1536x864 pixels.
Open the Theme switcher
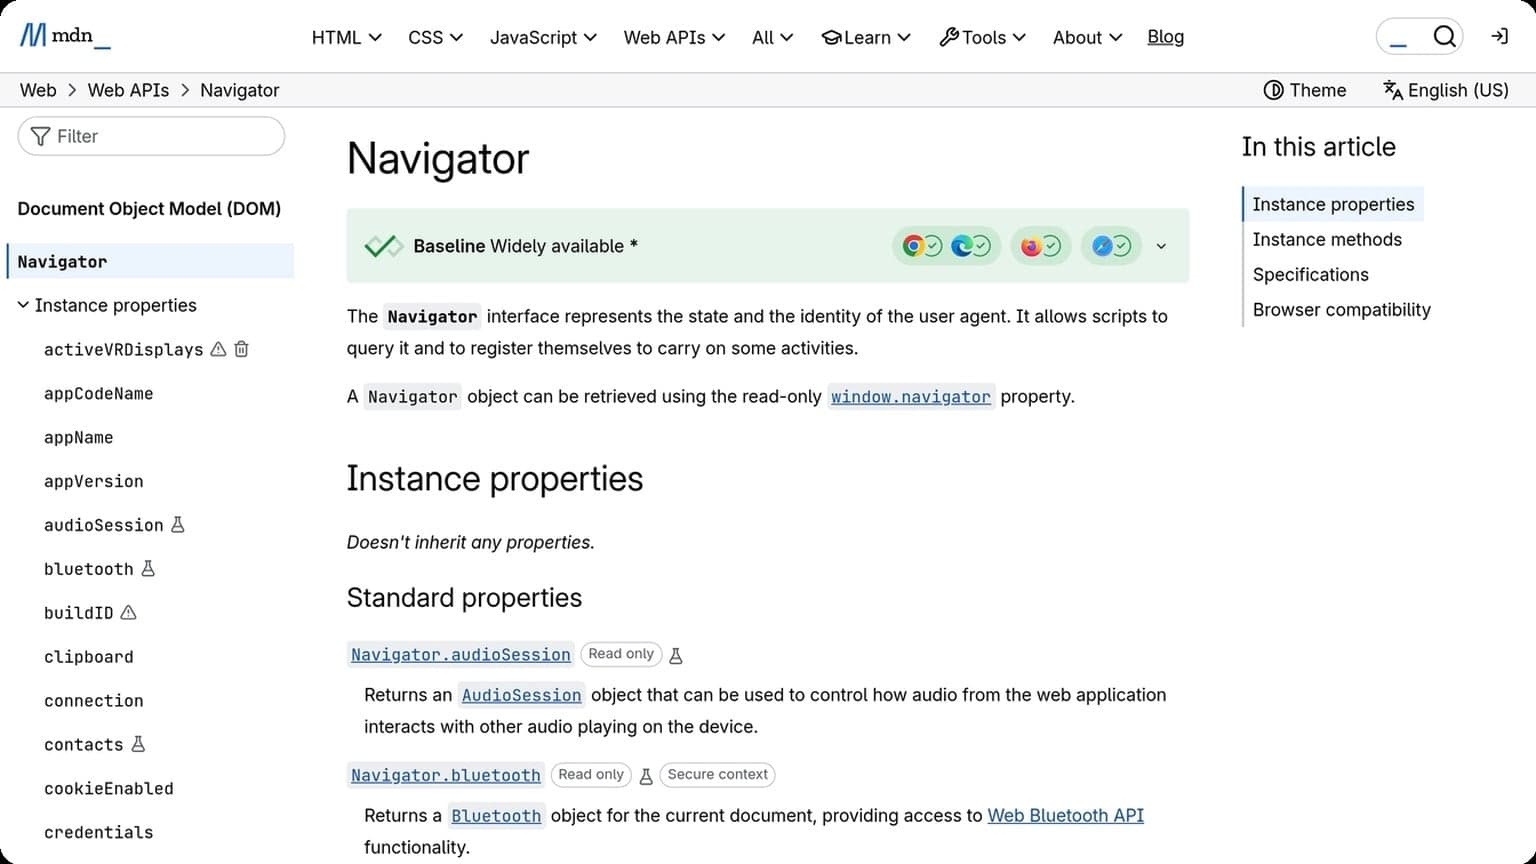[x=1304, y=90]
